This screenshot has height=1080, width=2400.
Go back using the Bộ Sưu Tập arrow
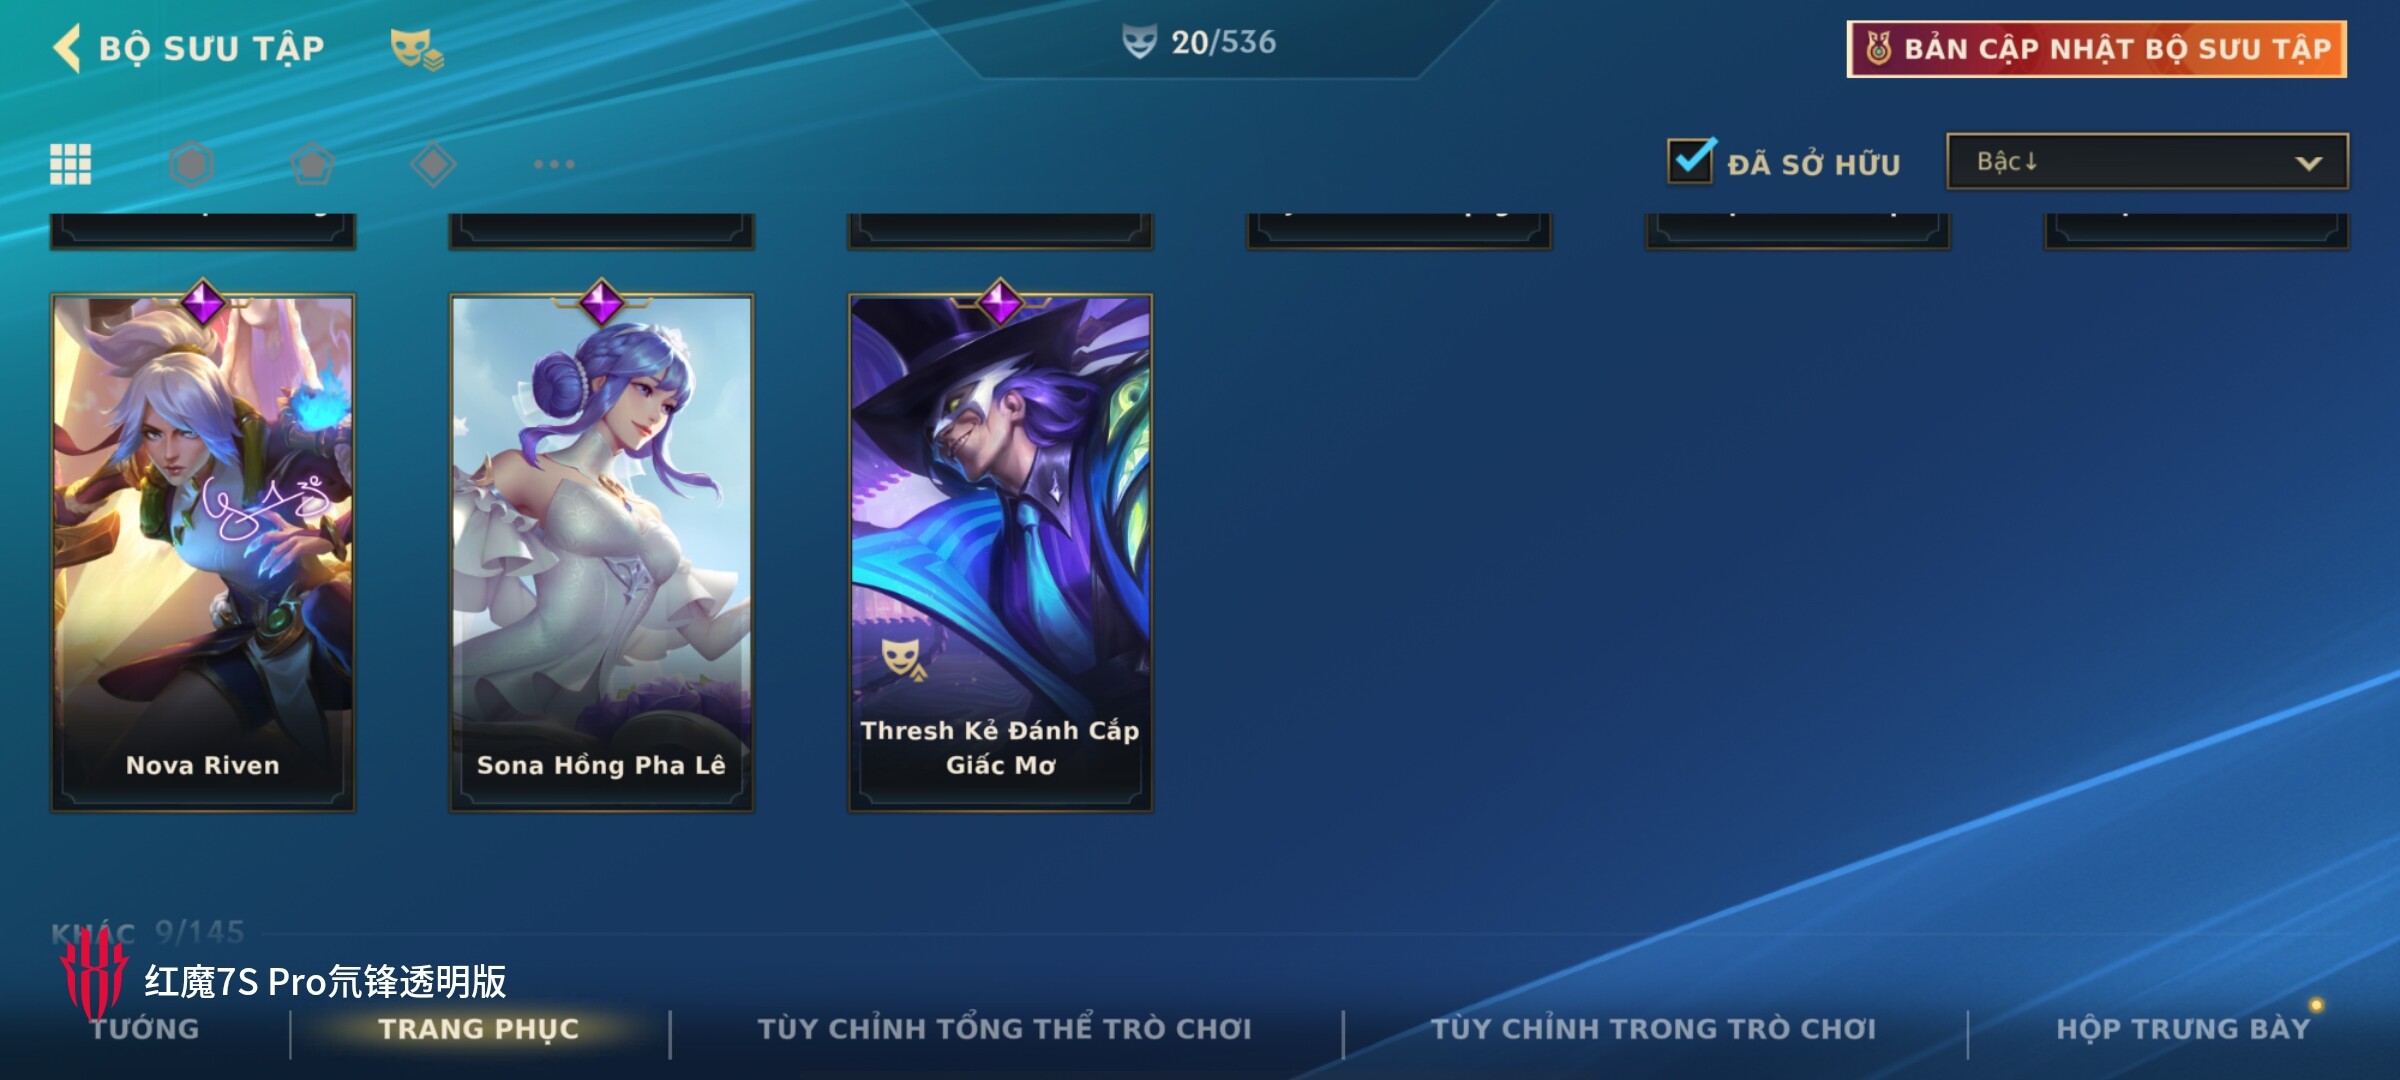pos(66,48)
